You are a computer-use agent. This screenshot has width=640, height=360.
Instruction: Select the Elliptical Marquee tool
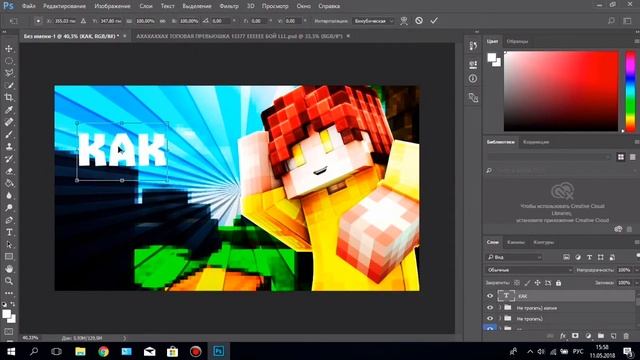click(x=9, y=61)
